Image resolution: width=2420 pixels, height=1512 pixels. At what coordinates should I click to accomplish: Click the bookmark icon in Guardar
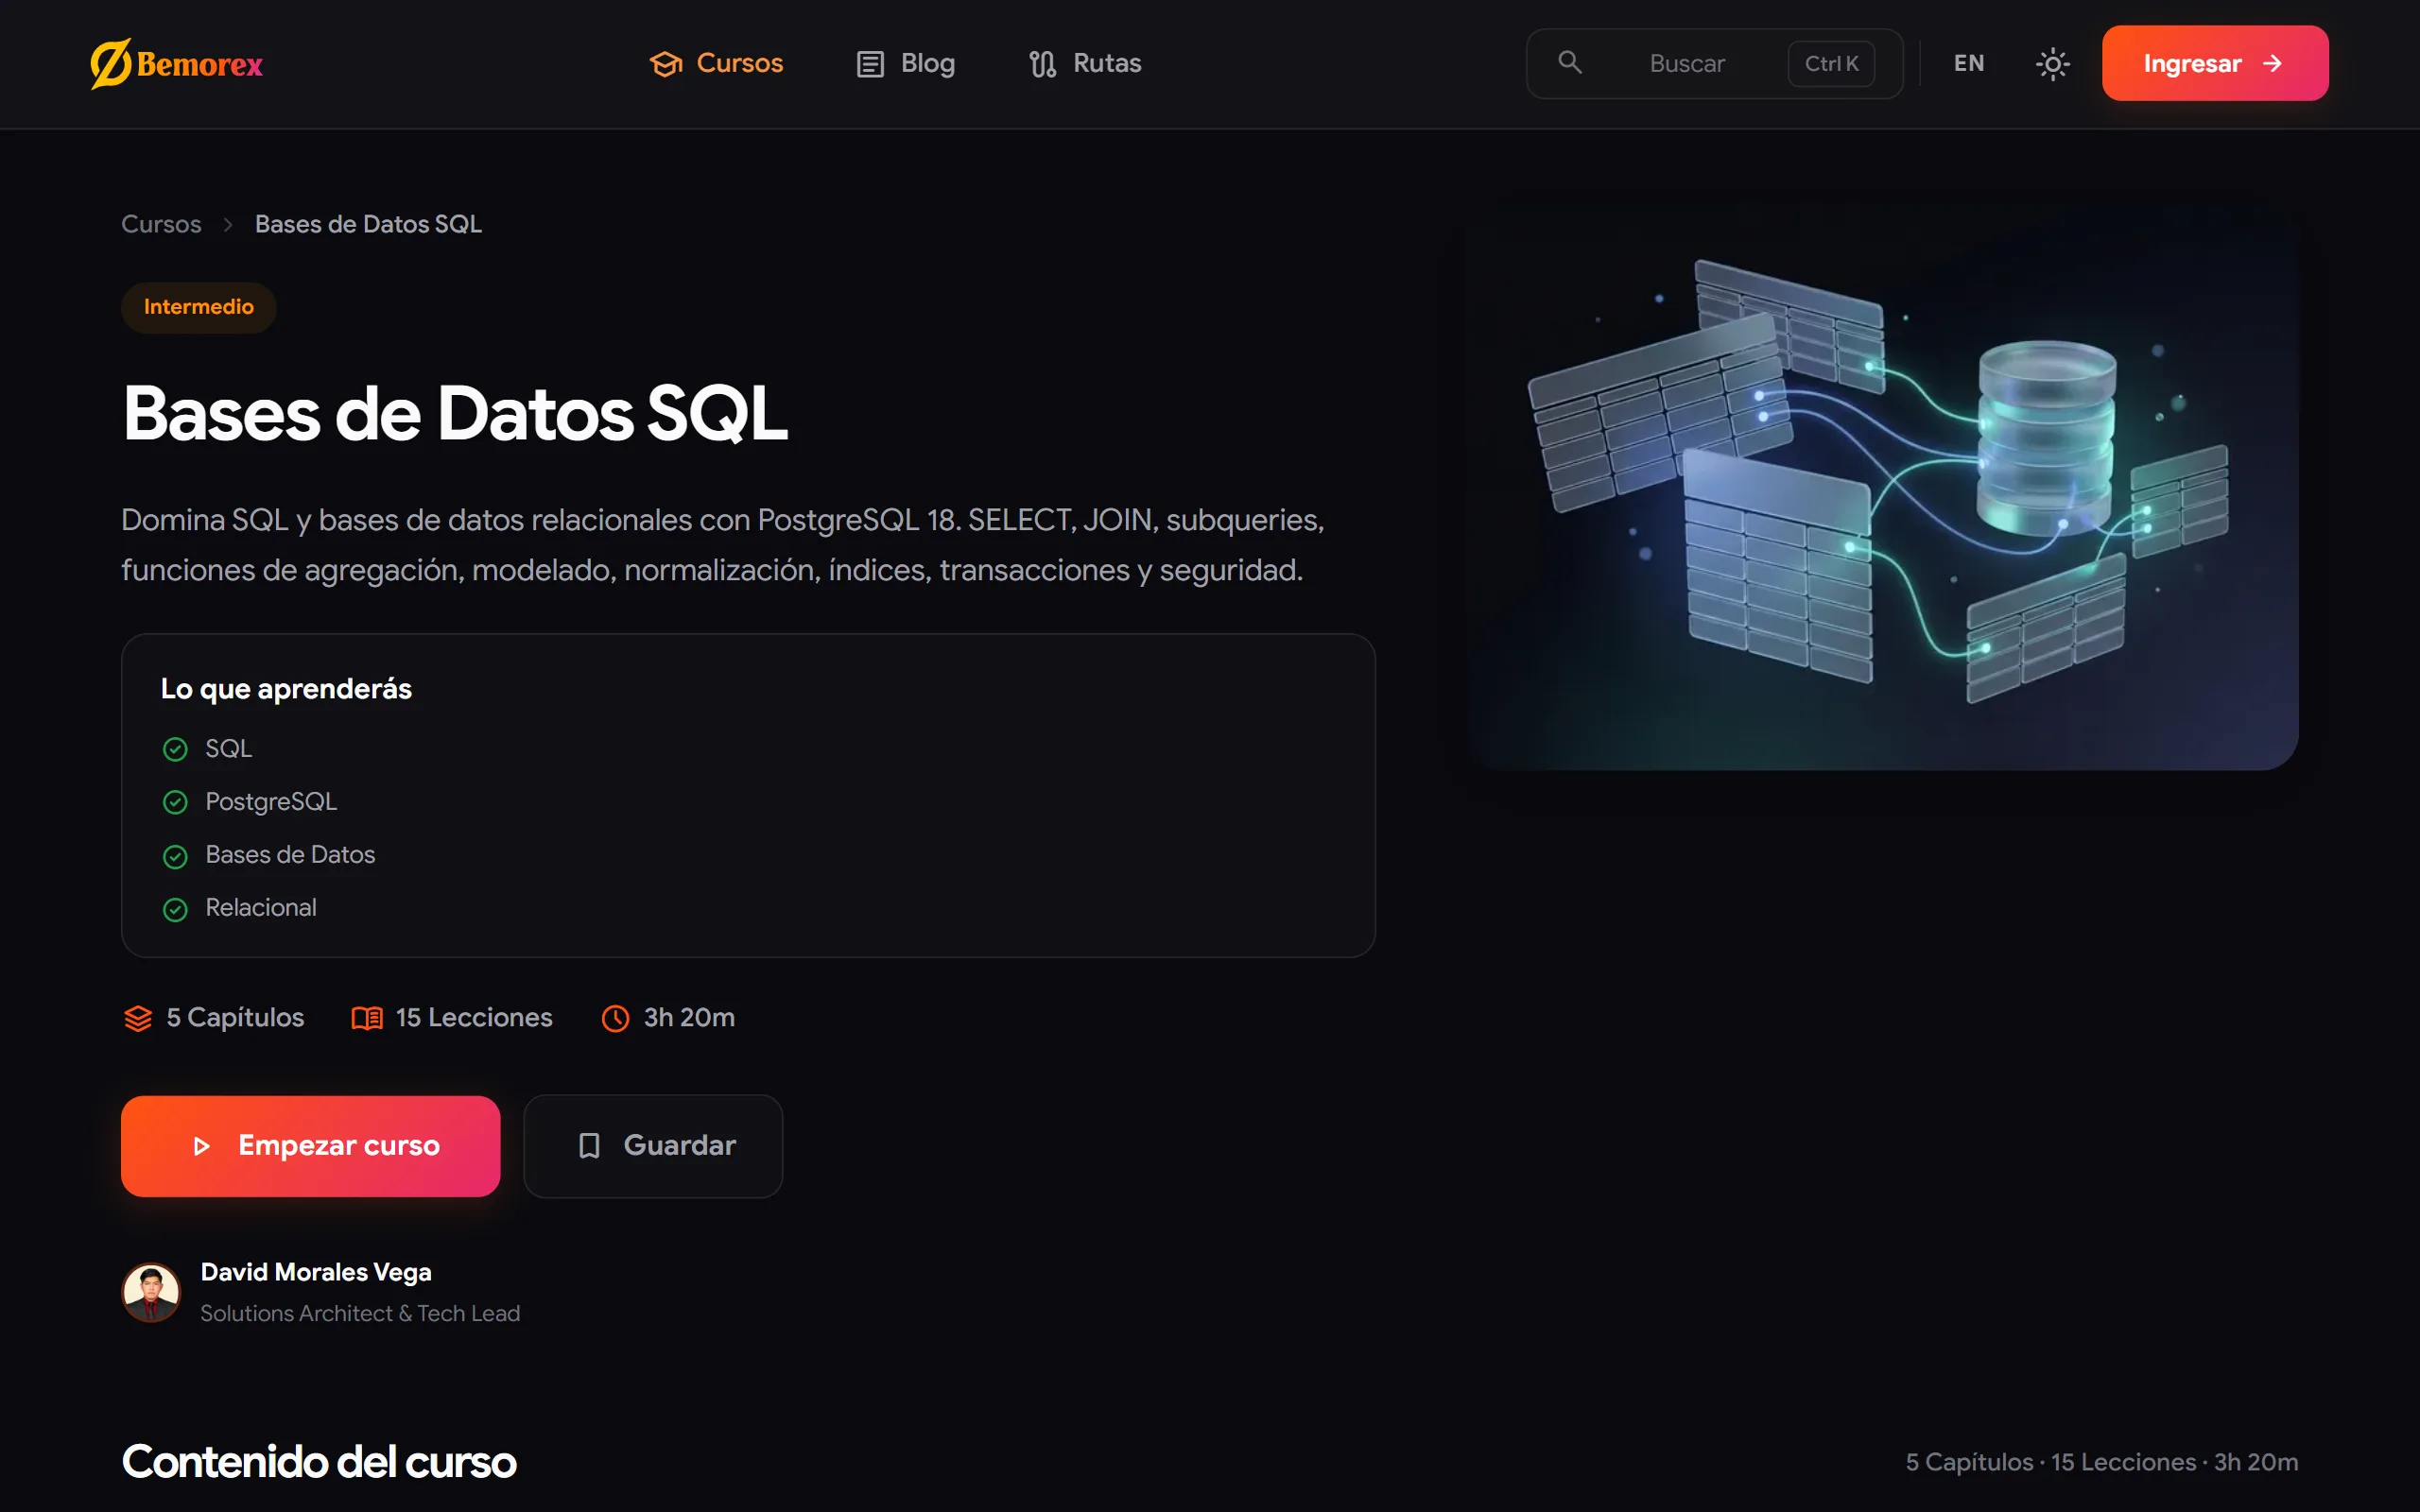coord(589,1146)
